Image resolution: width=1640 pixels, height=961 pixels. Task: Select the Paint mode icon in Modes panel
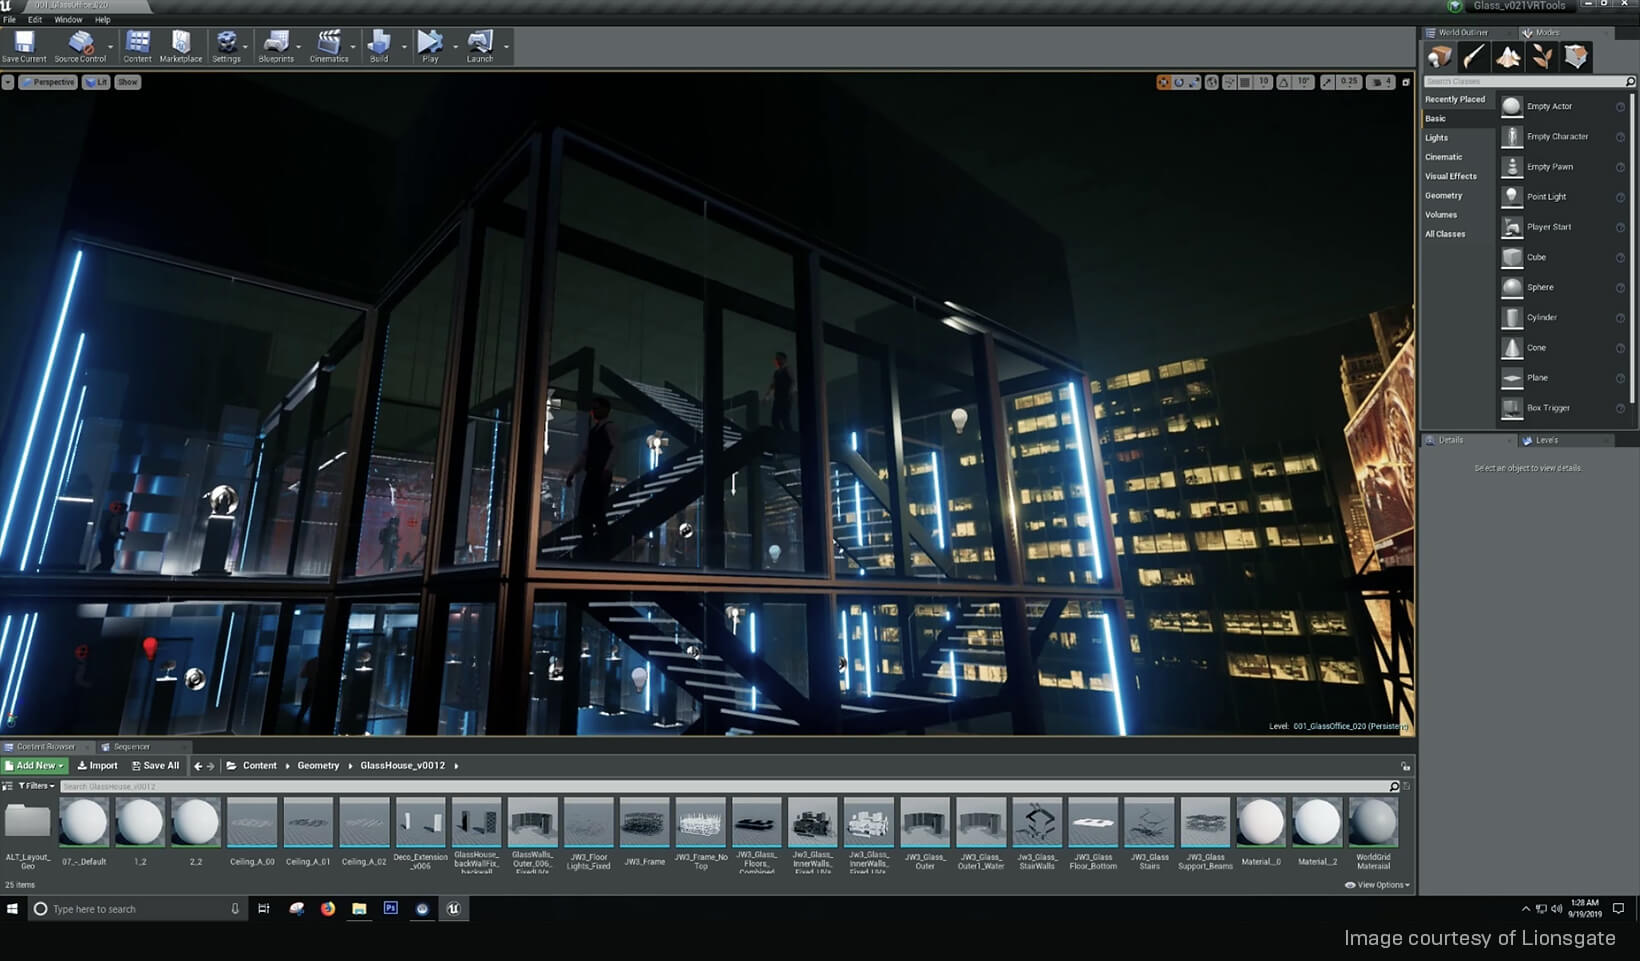(1474, 57)
